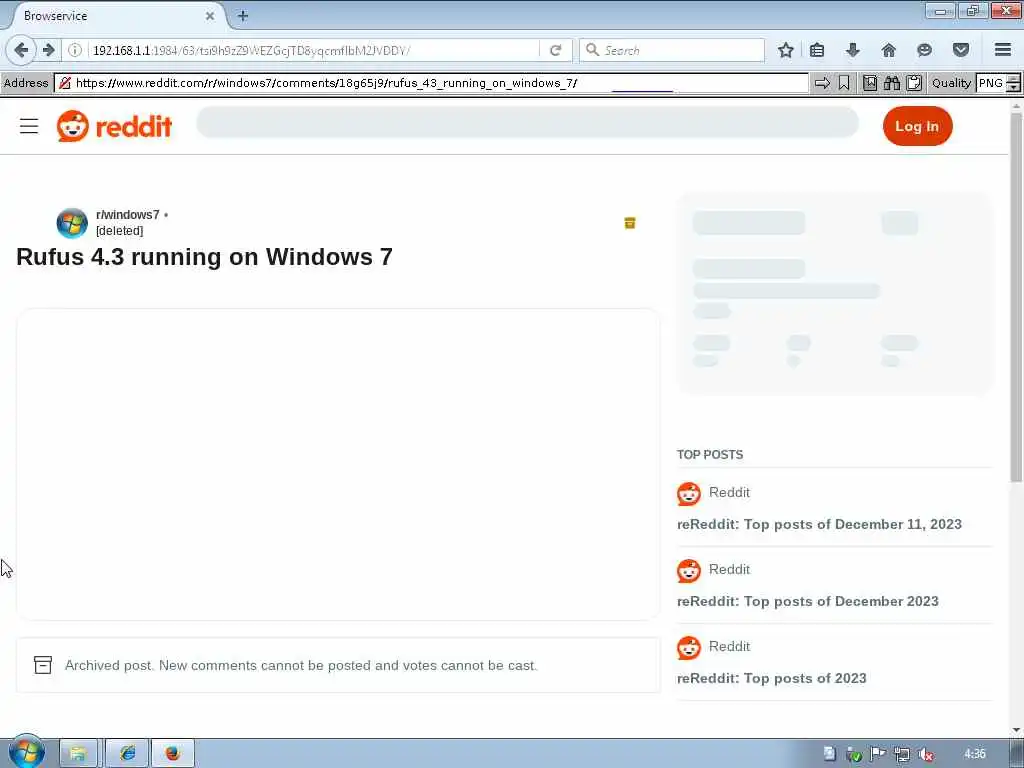Show the clock reading 4:36
Screen dimensions: 1024x768
(x=974, y=754)
